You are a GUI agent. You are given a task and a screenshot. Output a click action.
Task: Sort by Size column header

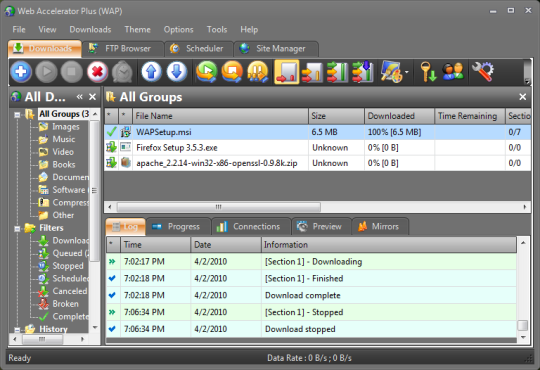[x=336, y=116]
